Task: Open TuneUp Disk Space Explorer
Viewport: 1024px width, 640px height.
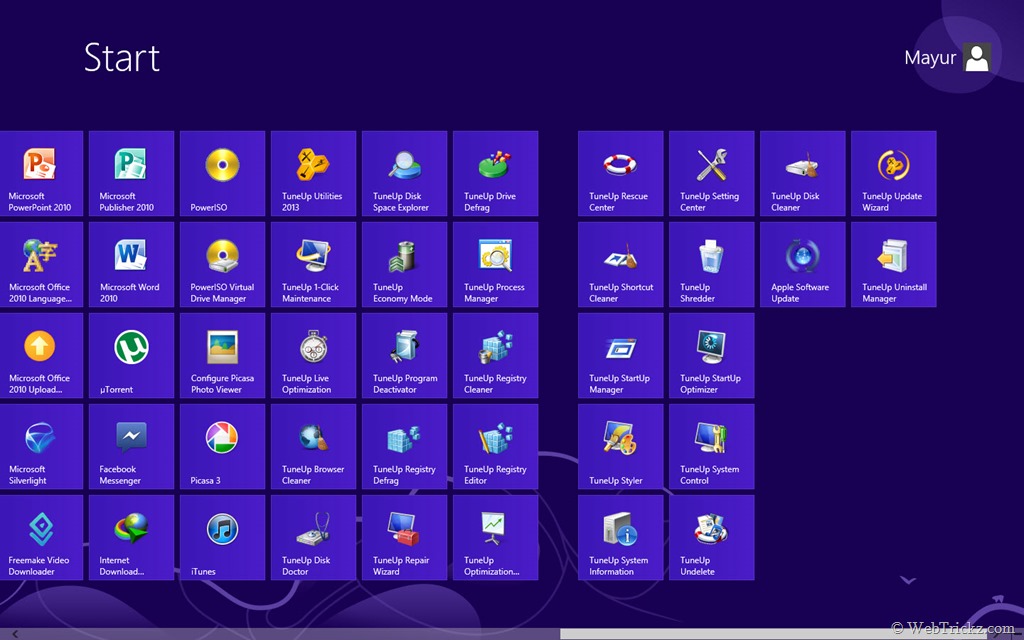Action: pyautogui.click(x=405, y=173)
